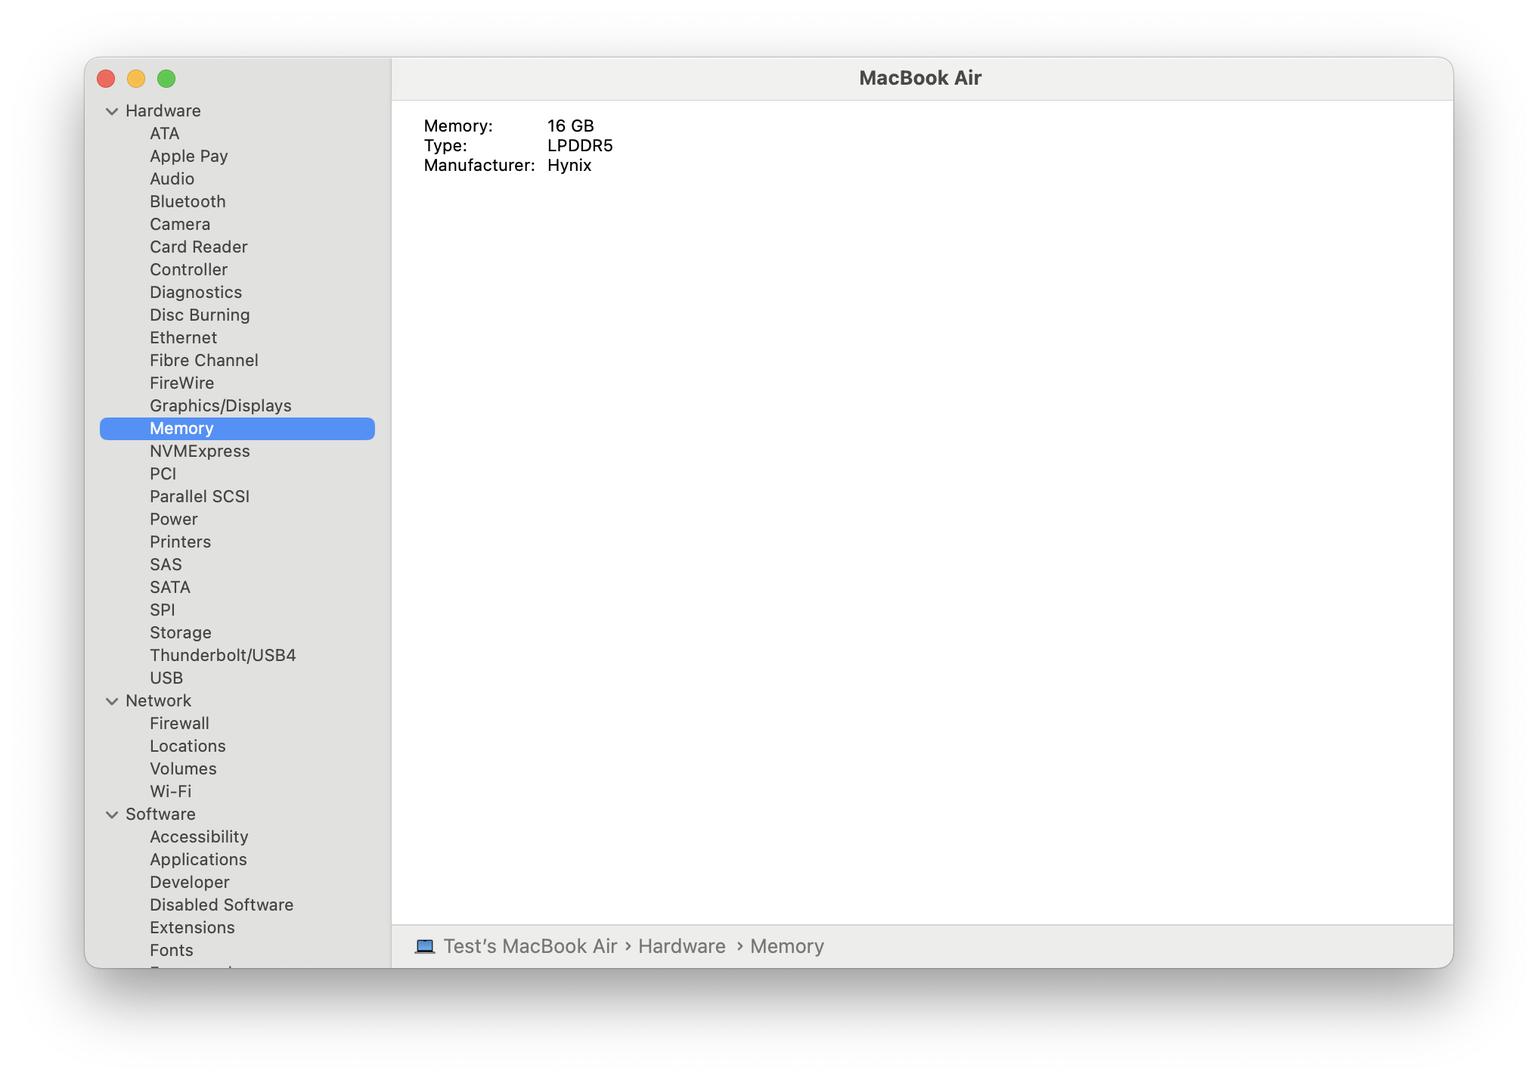
Task: Select NVMExpress in the sidebar
Action: 199,451
